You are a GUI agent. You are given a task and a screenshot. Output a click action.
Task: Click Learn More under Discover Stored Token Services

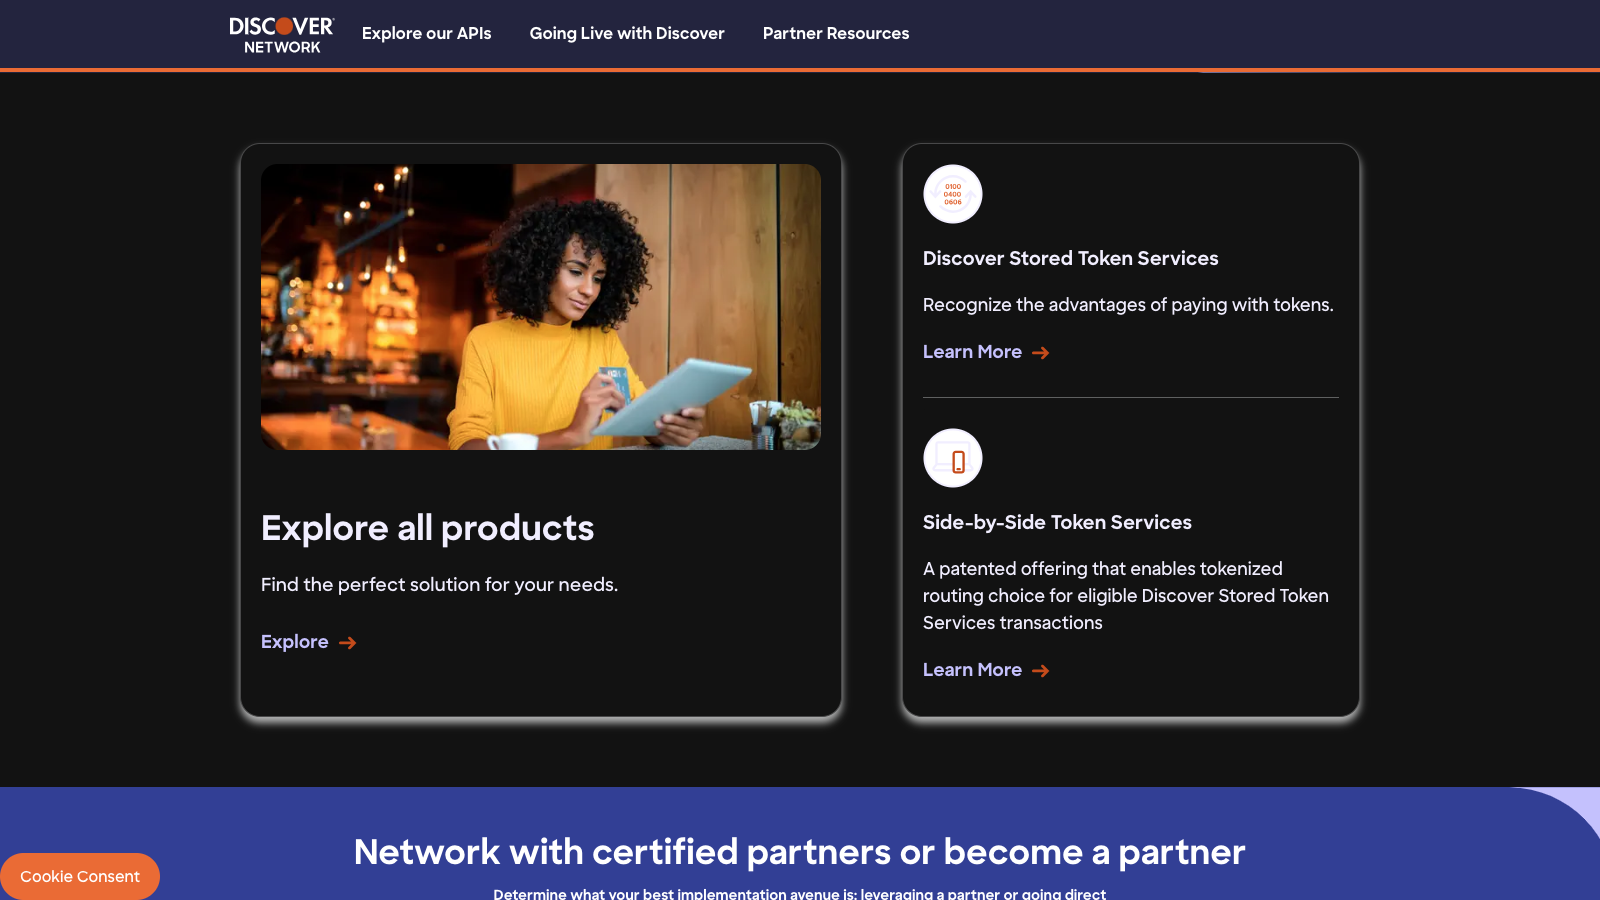[x=972, y=352]
